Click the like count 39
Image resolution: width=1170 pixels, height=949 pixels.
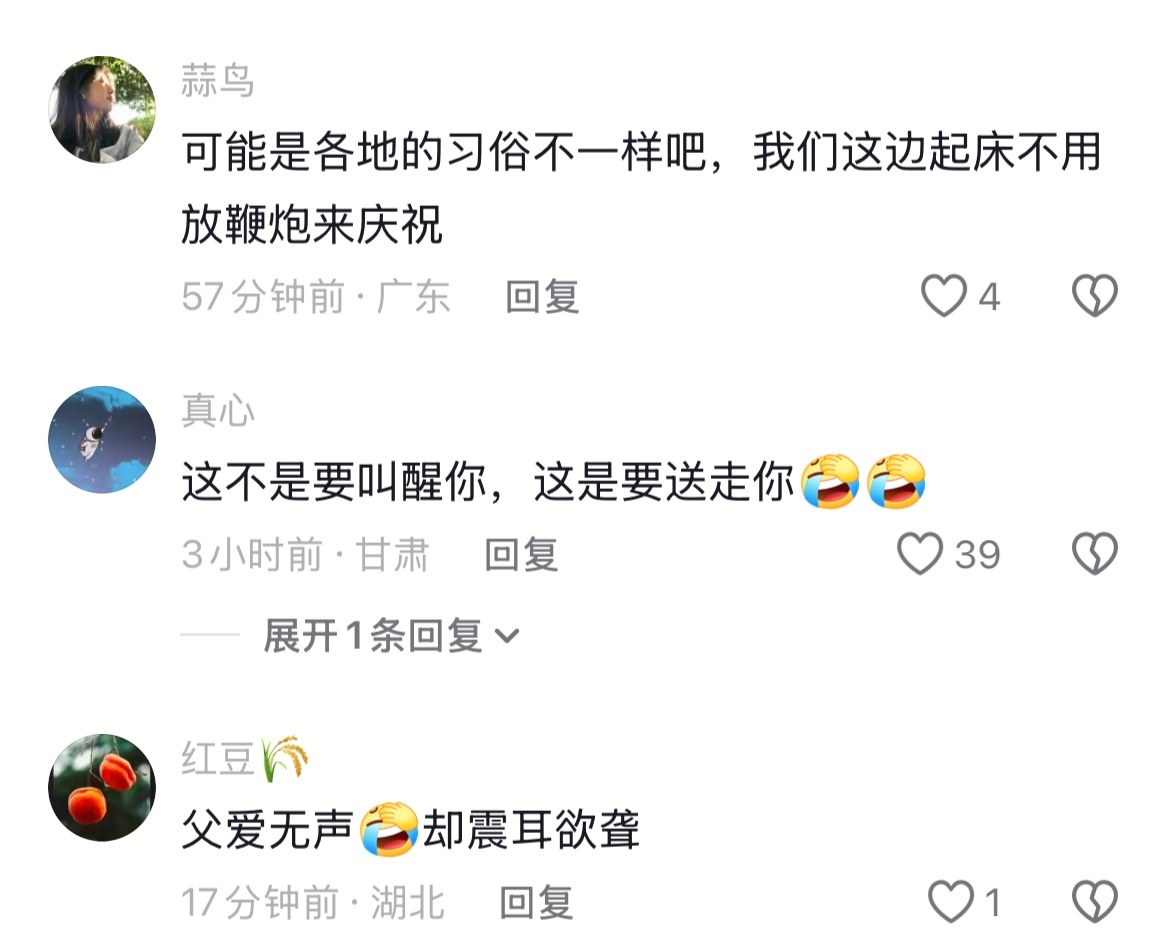point(977,554)
